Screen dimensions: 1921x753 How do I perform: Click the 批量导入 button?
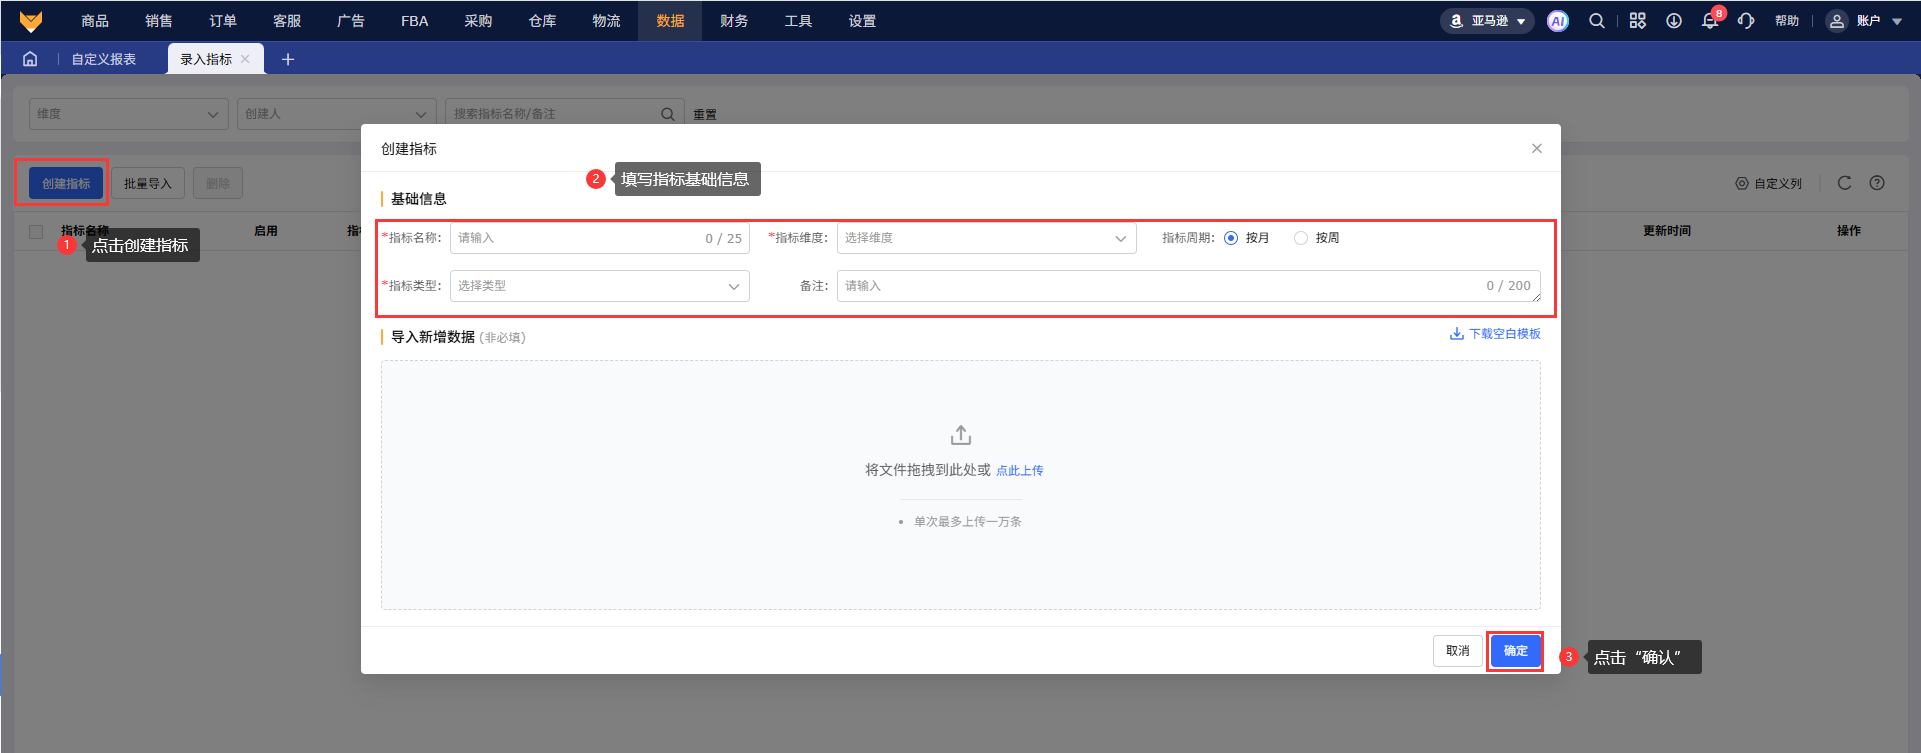click(148, 183)
